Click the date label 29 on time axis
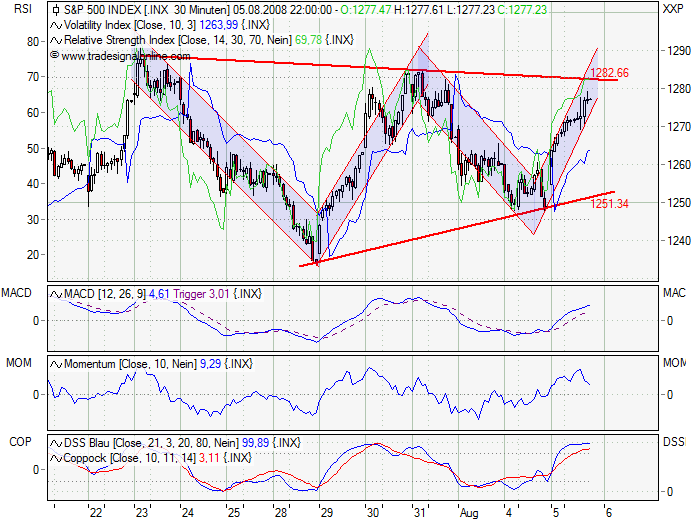 pos(327,512)
